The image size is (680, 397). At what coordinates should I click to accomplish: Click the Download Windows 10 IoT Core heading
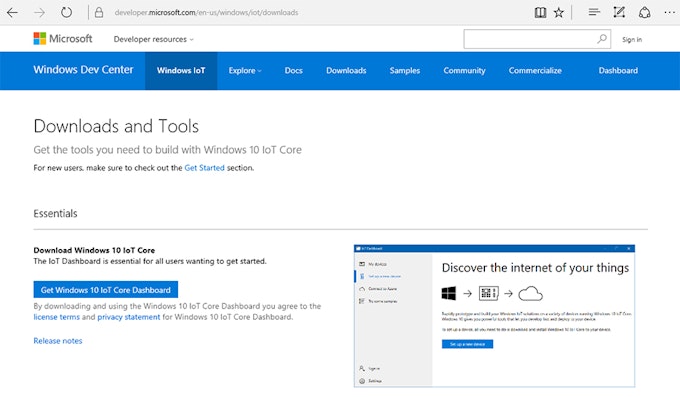[x=94, y=250]
